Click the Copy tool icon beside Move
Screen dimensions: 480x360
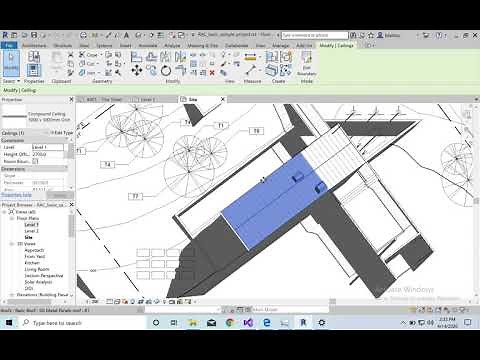[x=151, y=70]
